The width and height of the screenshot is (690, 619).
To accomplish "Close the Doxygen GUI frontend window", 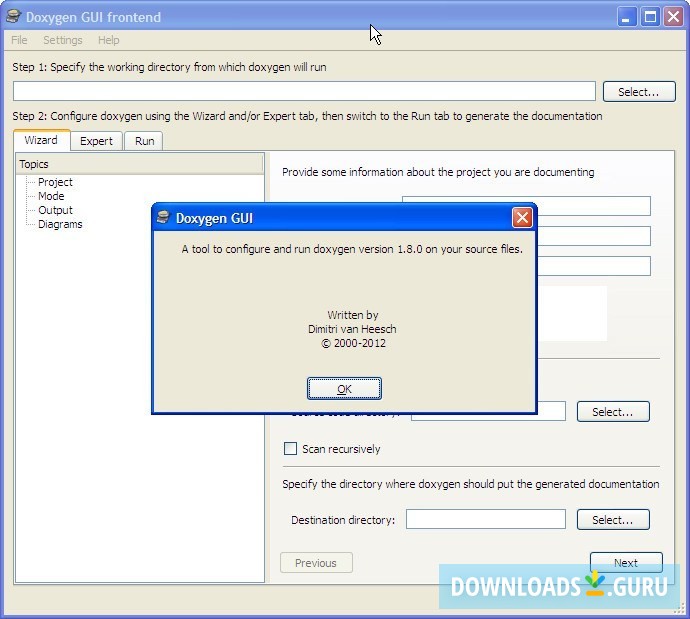I will pos(673,17).
